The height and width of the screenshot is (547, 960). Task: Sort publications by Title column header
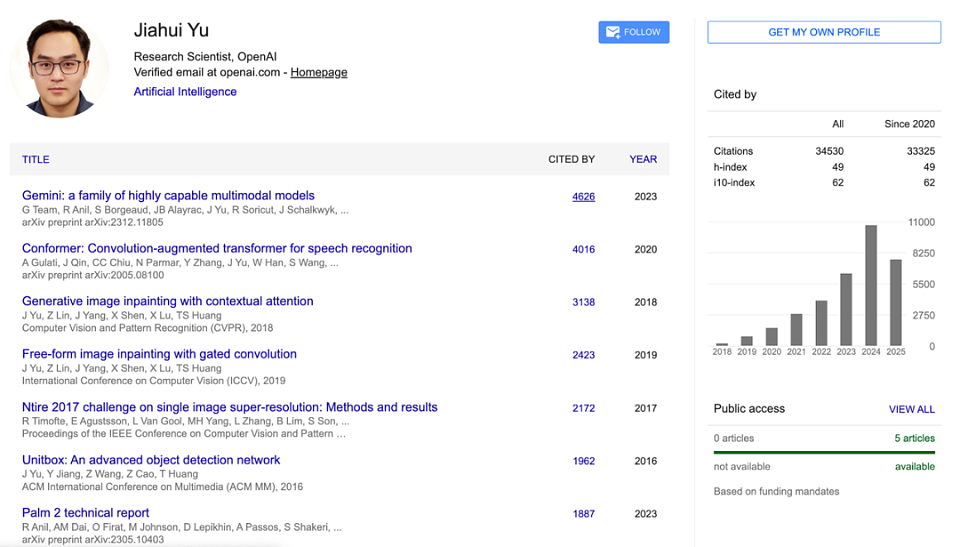(36, 159)
